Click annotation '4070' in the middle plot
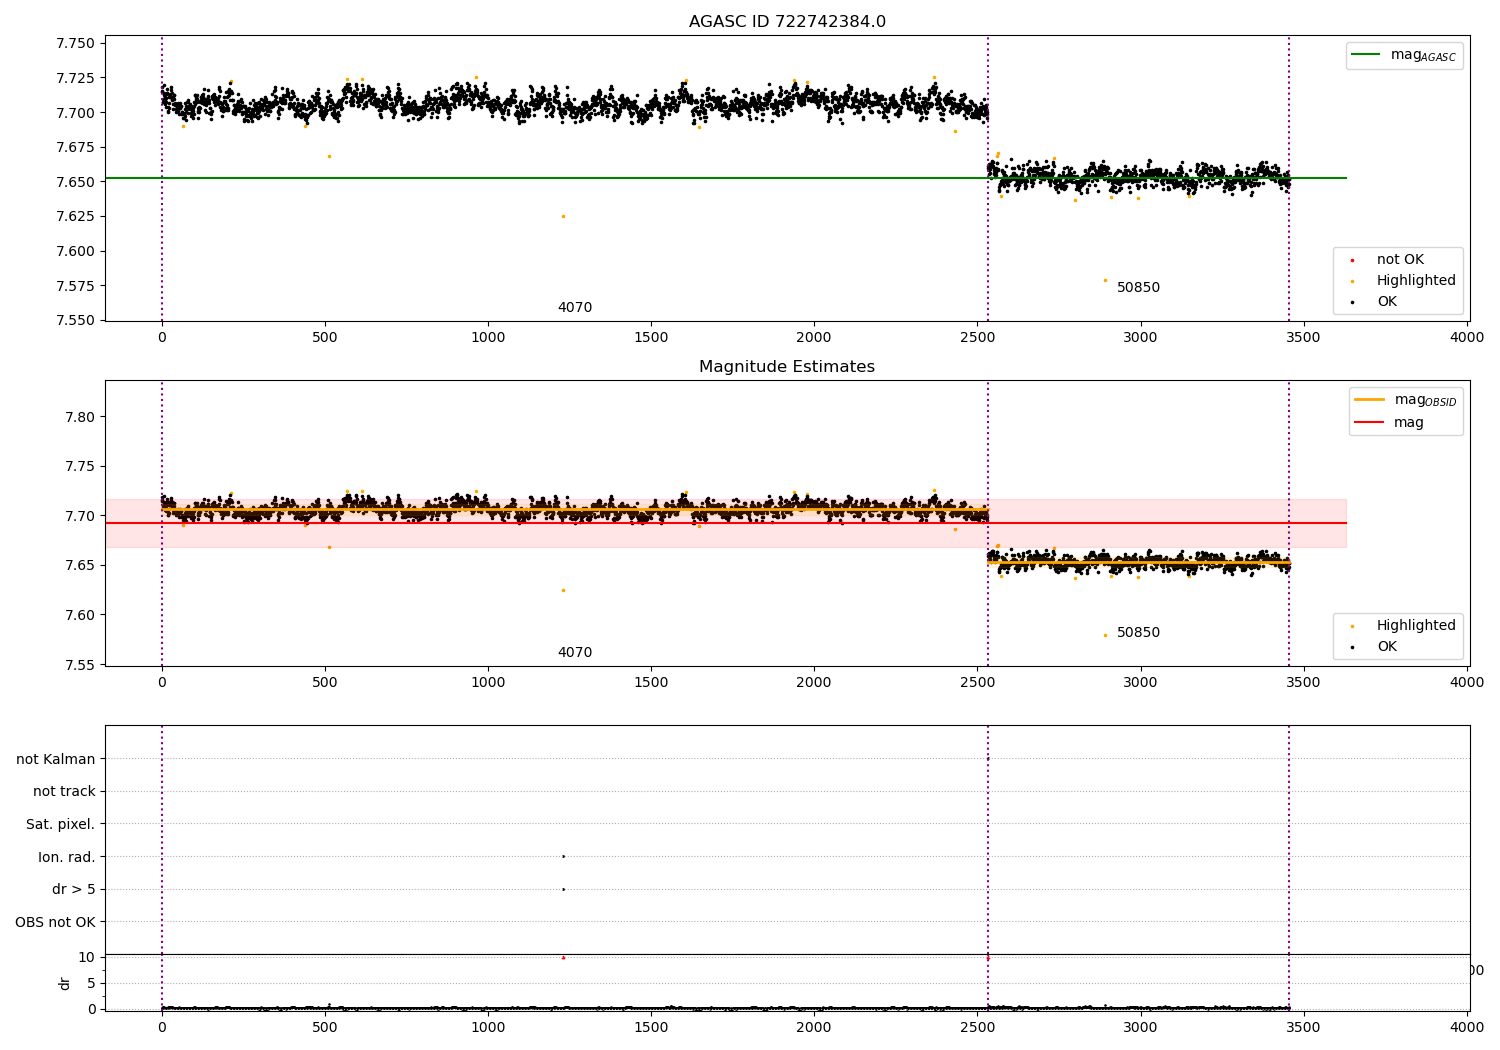1500x1050 pixels. (575, 653)
